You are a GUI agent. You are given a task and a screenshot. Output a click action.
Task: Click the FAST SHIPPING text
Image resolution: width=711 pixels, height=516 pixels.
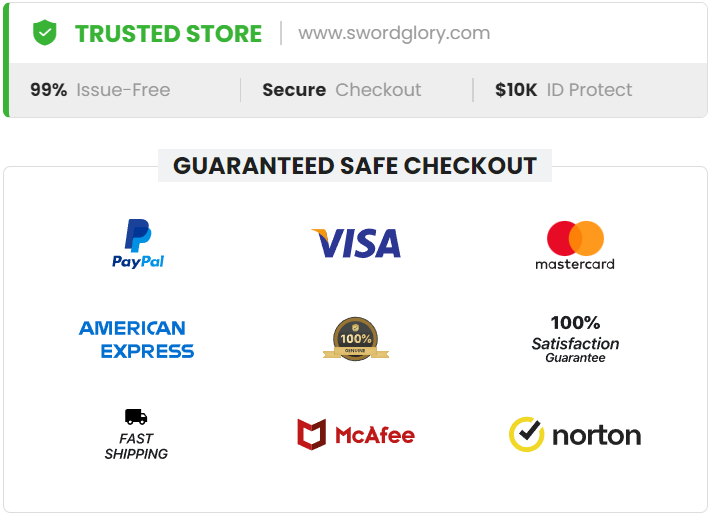[136, 446]
